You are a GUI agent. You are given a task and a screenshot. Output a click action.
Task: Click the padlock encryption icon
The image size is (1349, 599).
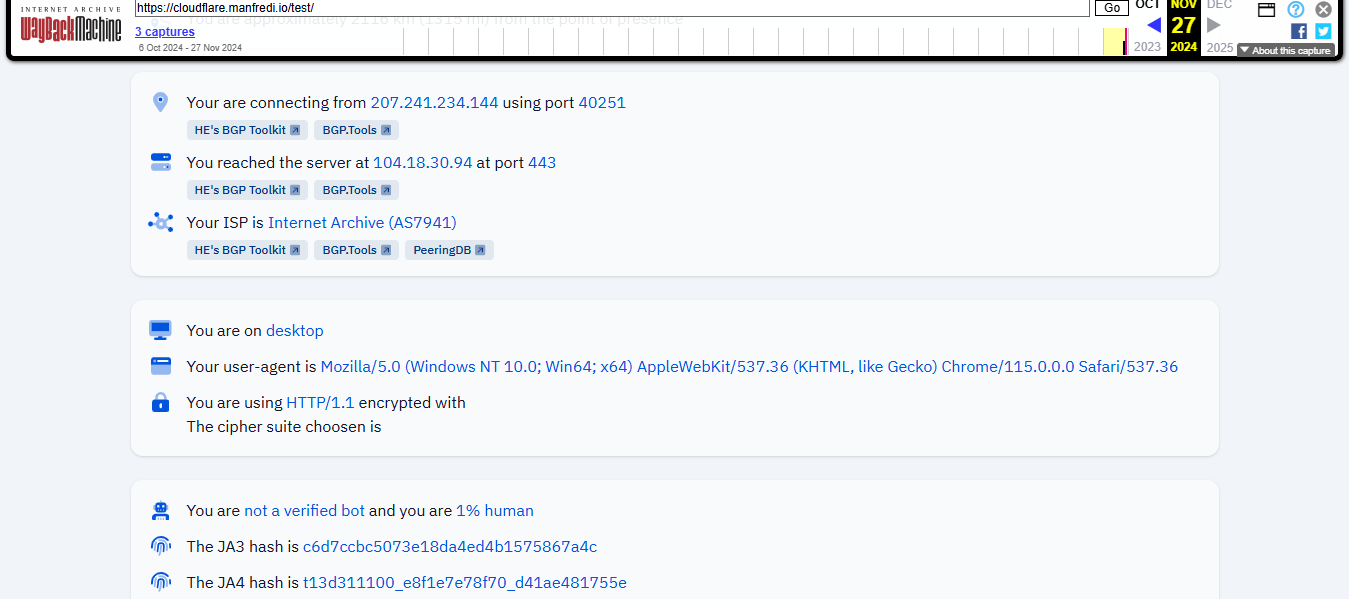coord(161,402)
